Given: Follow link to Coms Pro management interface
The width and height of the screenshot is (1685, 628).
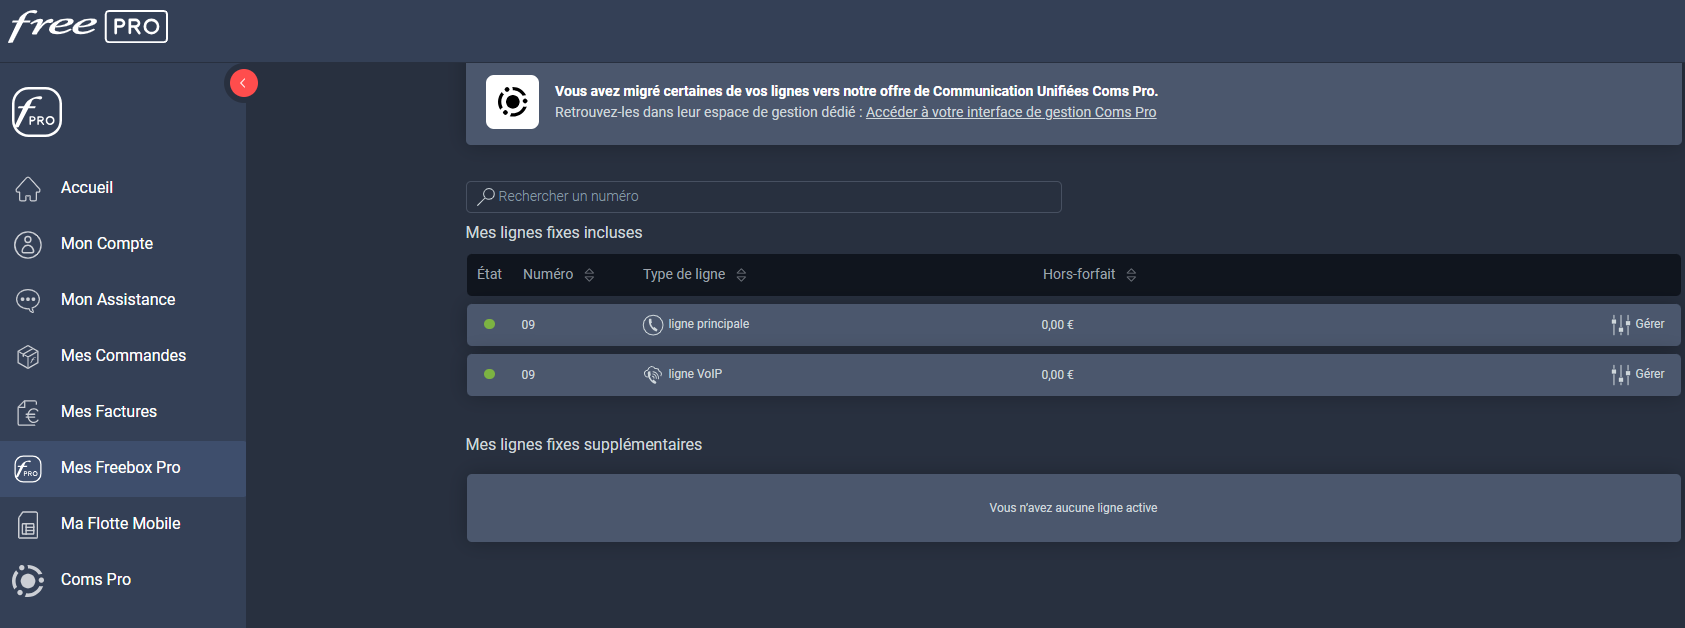Looking at the screenshot, I should coord(1011,112).
